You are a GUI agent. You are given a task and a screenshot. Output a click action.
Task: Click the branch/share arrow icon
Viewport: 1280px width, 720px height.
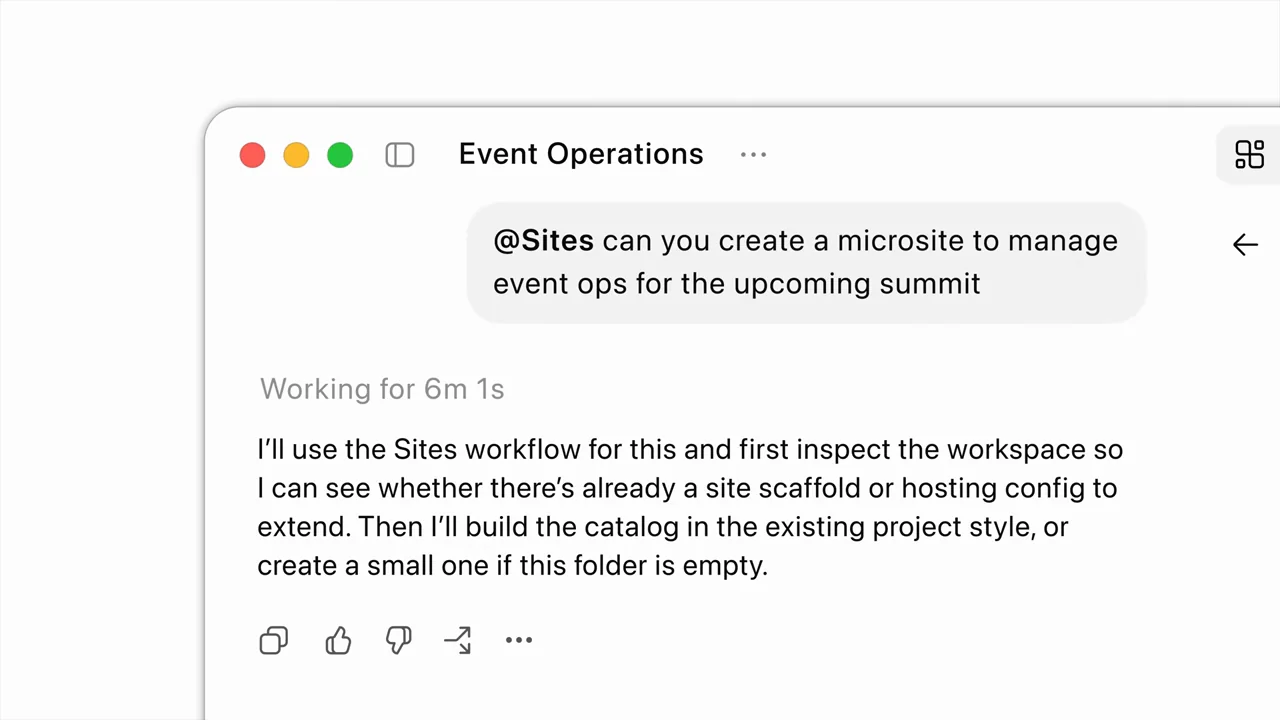pos(457,640)
